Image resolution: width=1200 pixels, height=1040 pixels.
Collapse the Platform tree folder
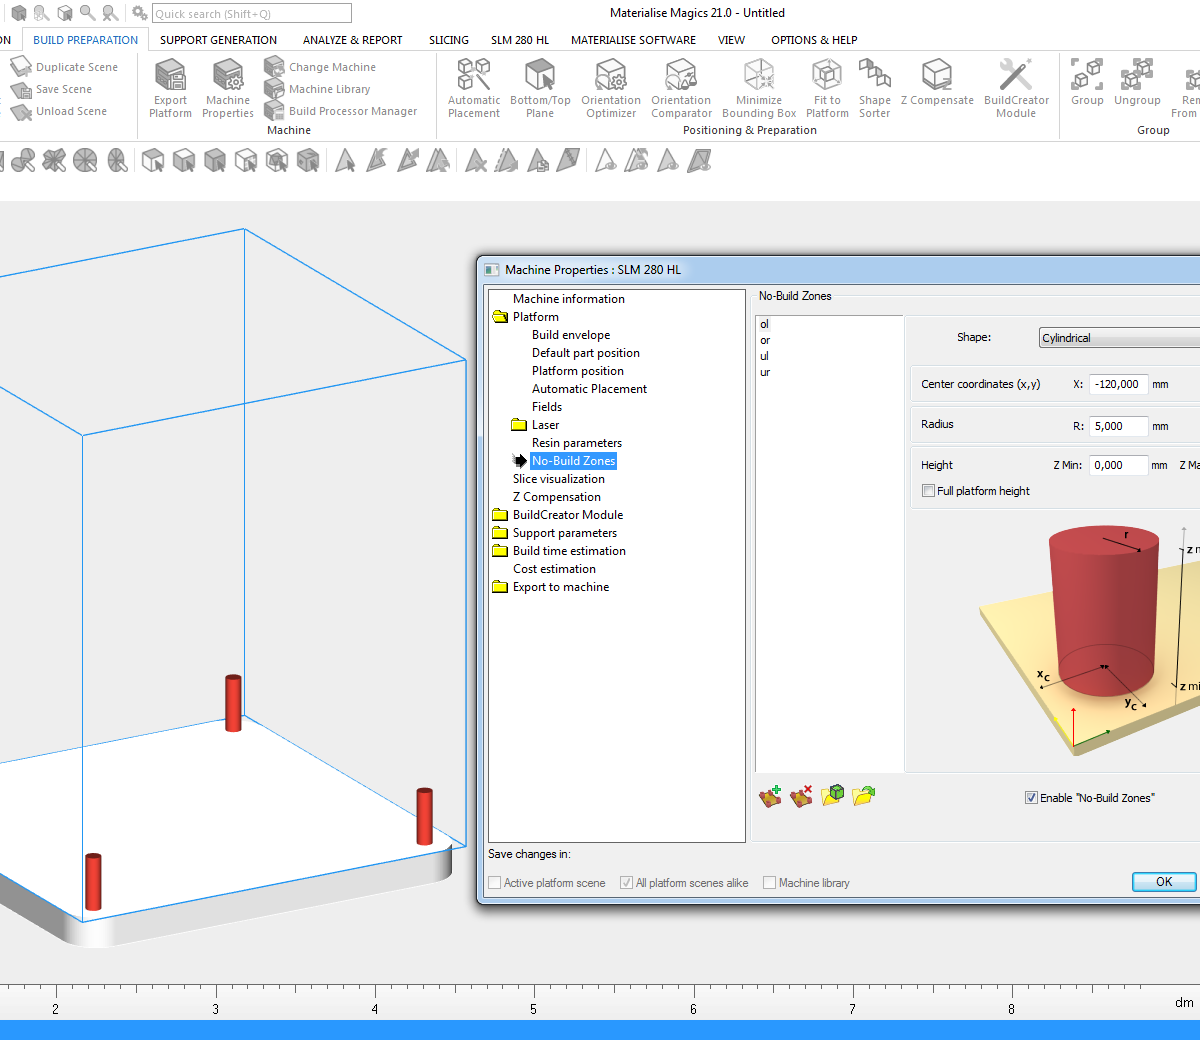[500, 317]
